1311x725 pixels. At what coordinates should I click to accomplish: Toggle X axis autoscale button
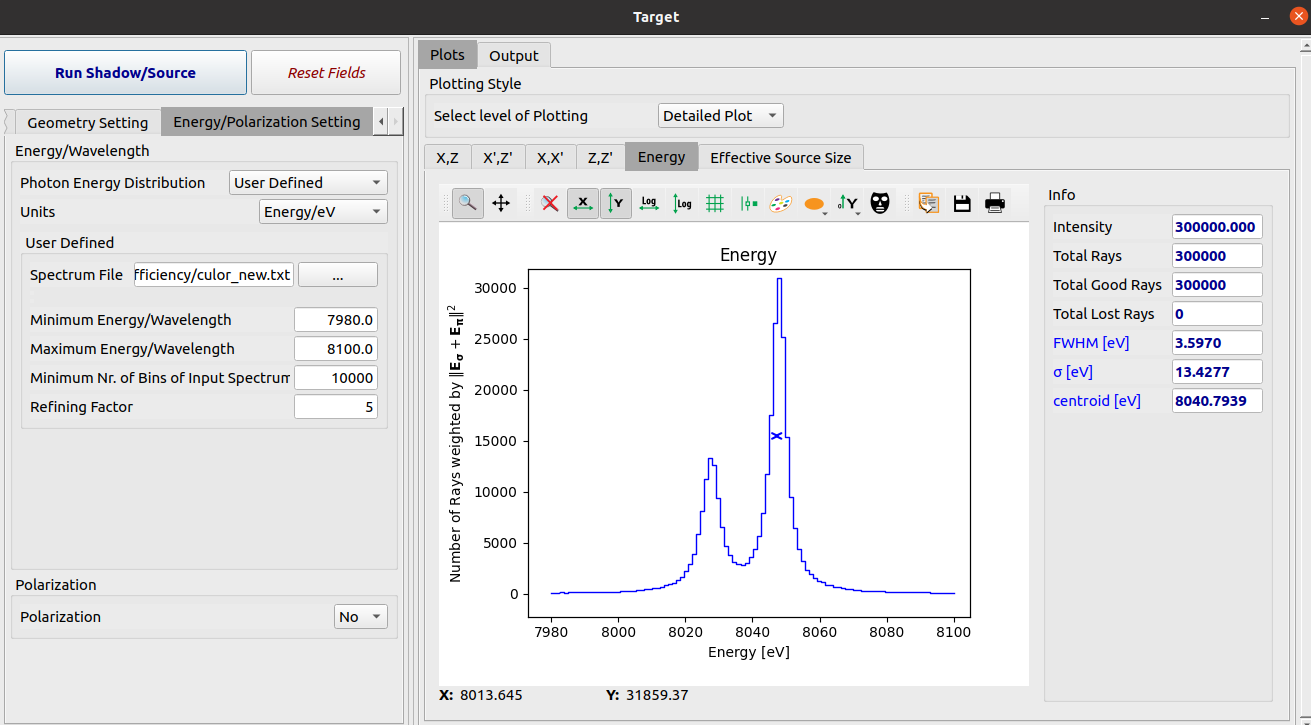[583, 203]
